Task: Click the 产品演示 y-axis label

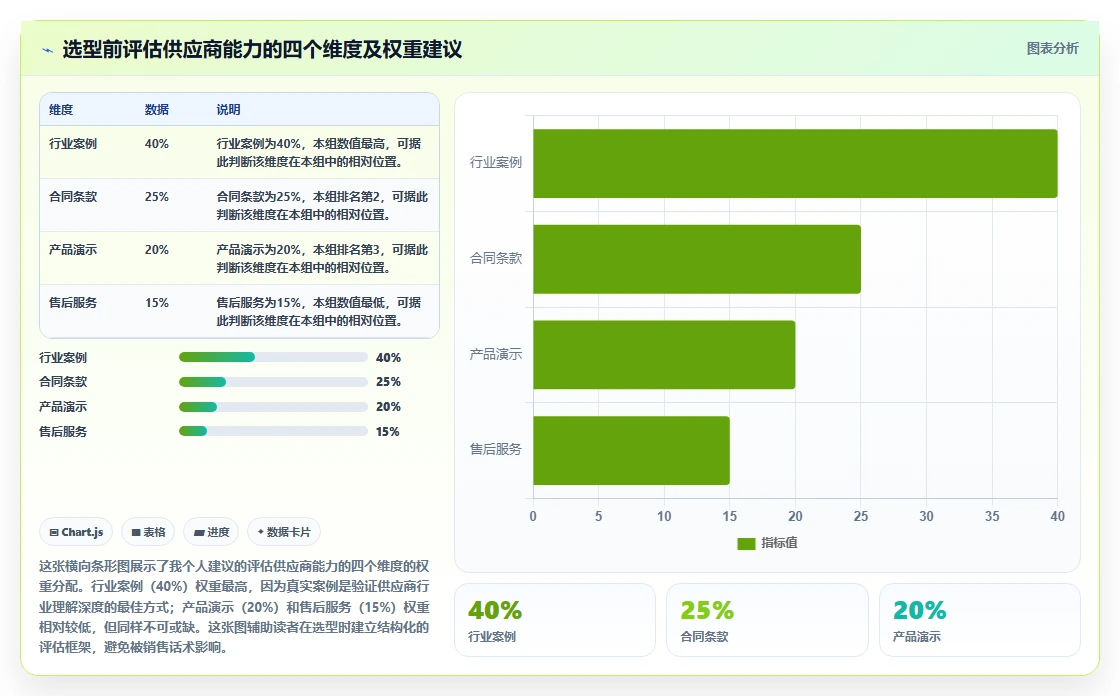Action: click(496, 354)
